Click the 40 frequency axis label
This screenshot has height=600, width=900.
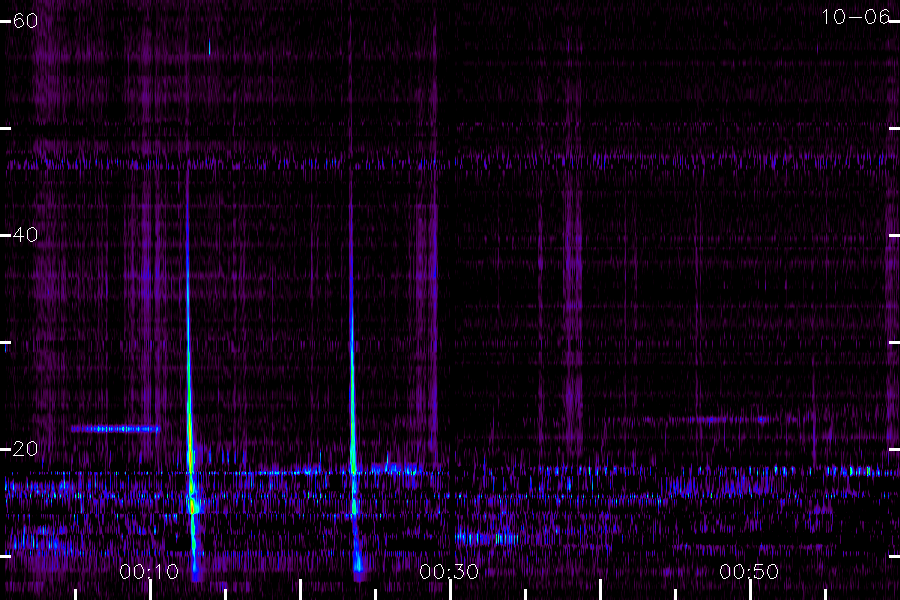tap(25, 234)
